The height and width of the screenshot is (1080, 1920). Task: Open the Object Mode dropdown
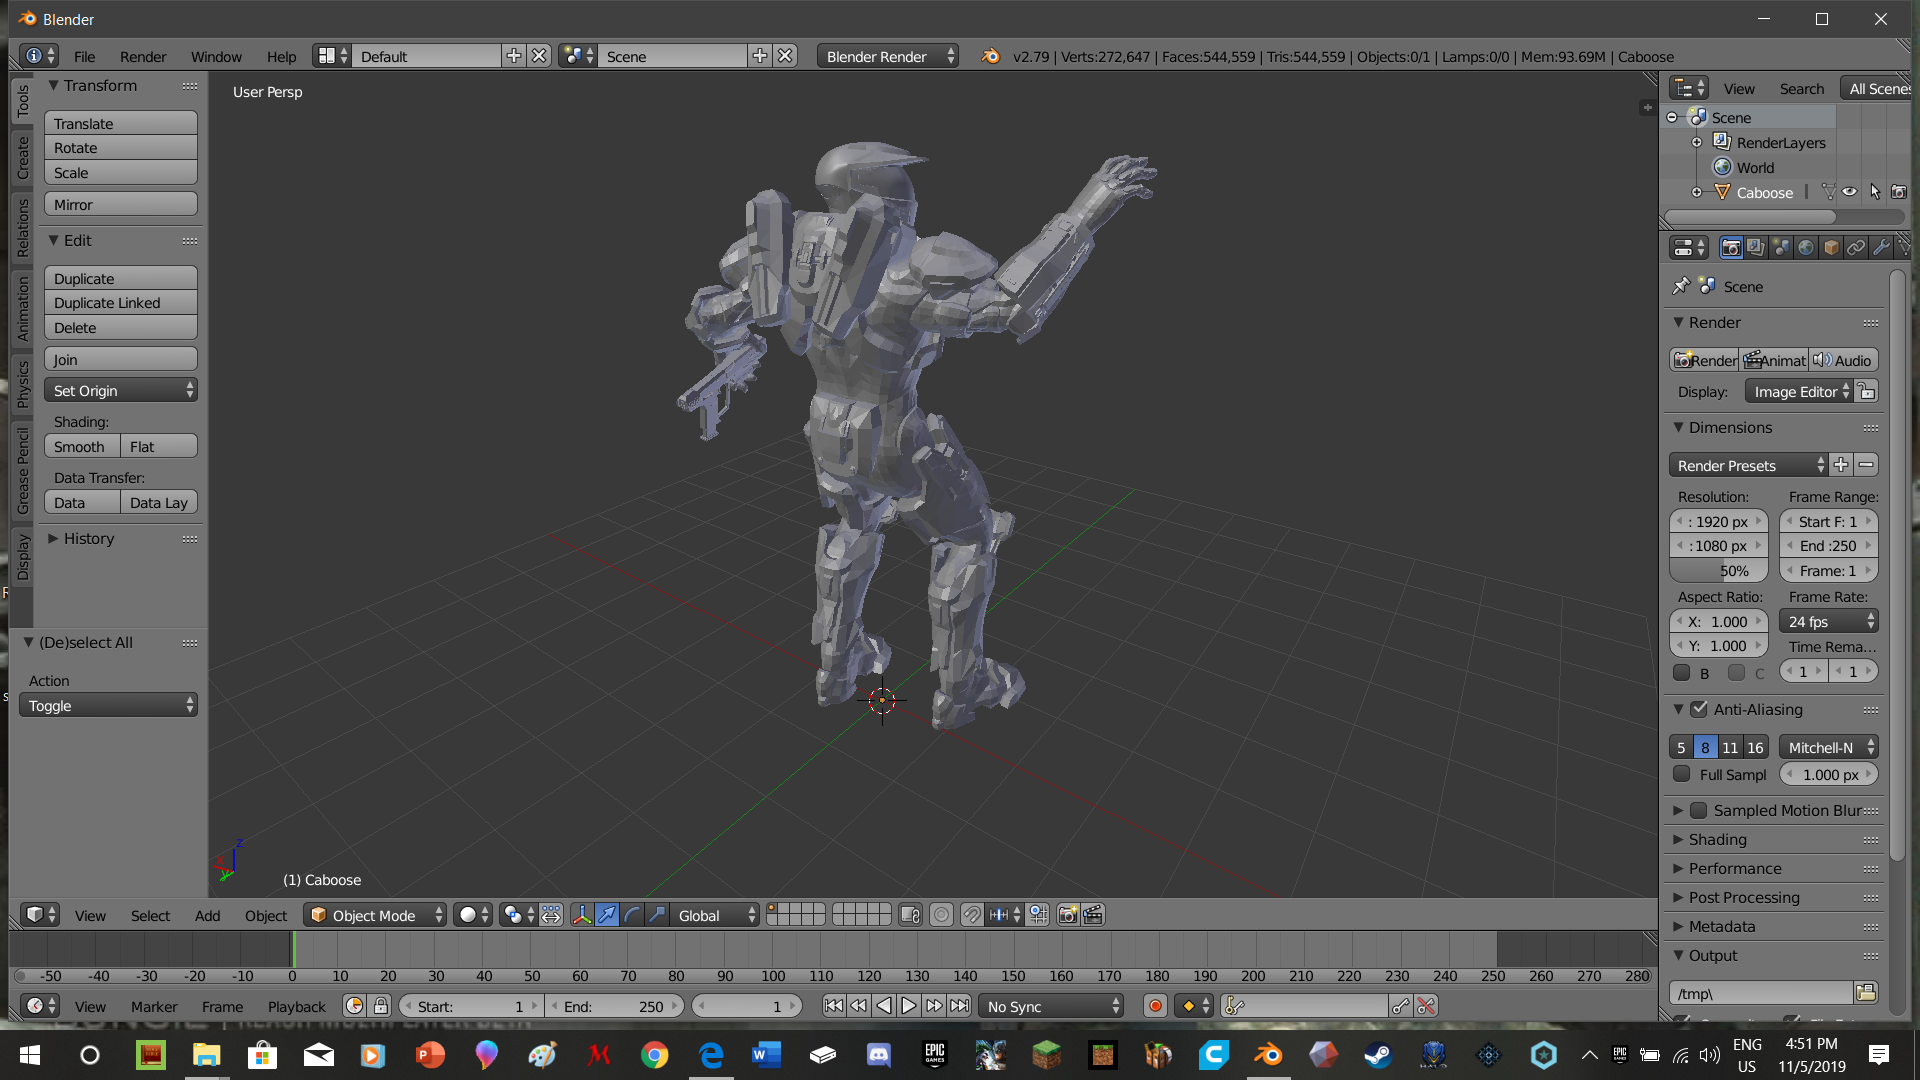click(x=376, y=915)
